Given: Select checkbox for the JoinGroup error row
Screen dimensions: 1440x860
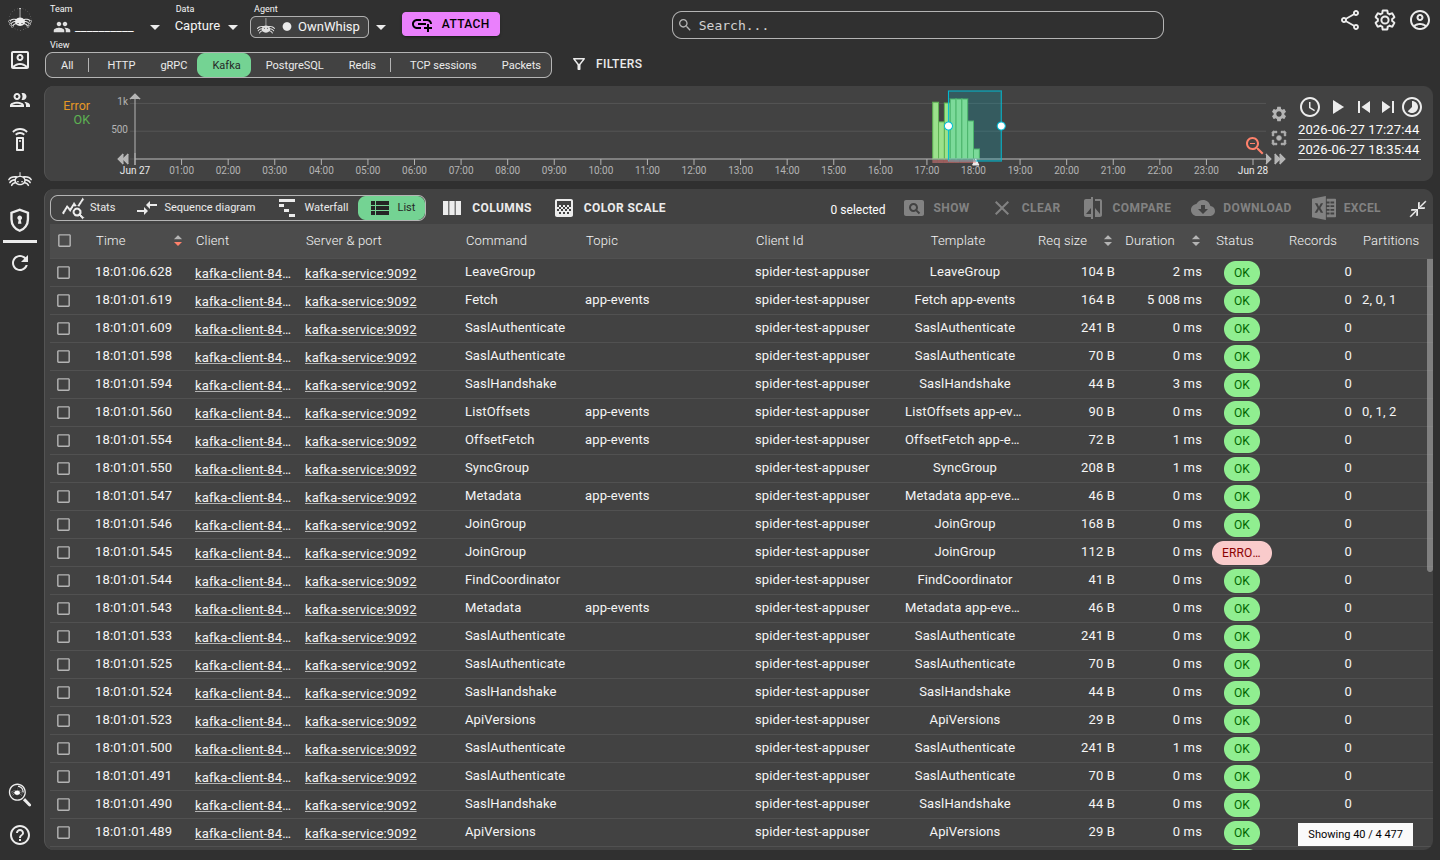Looking at the screenshot, I should pos(64,552).
